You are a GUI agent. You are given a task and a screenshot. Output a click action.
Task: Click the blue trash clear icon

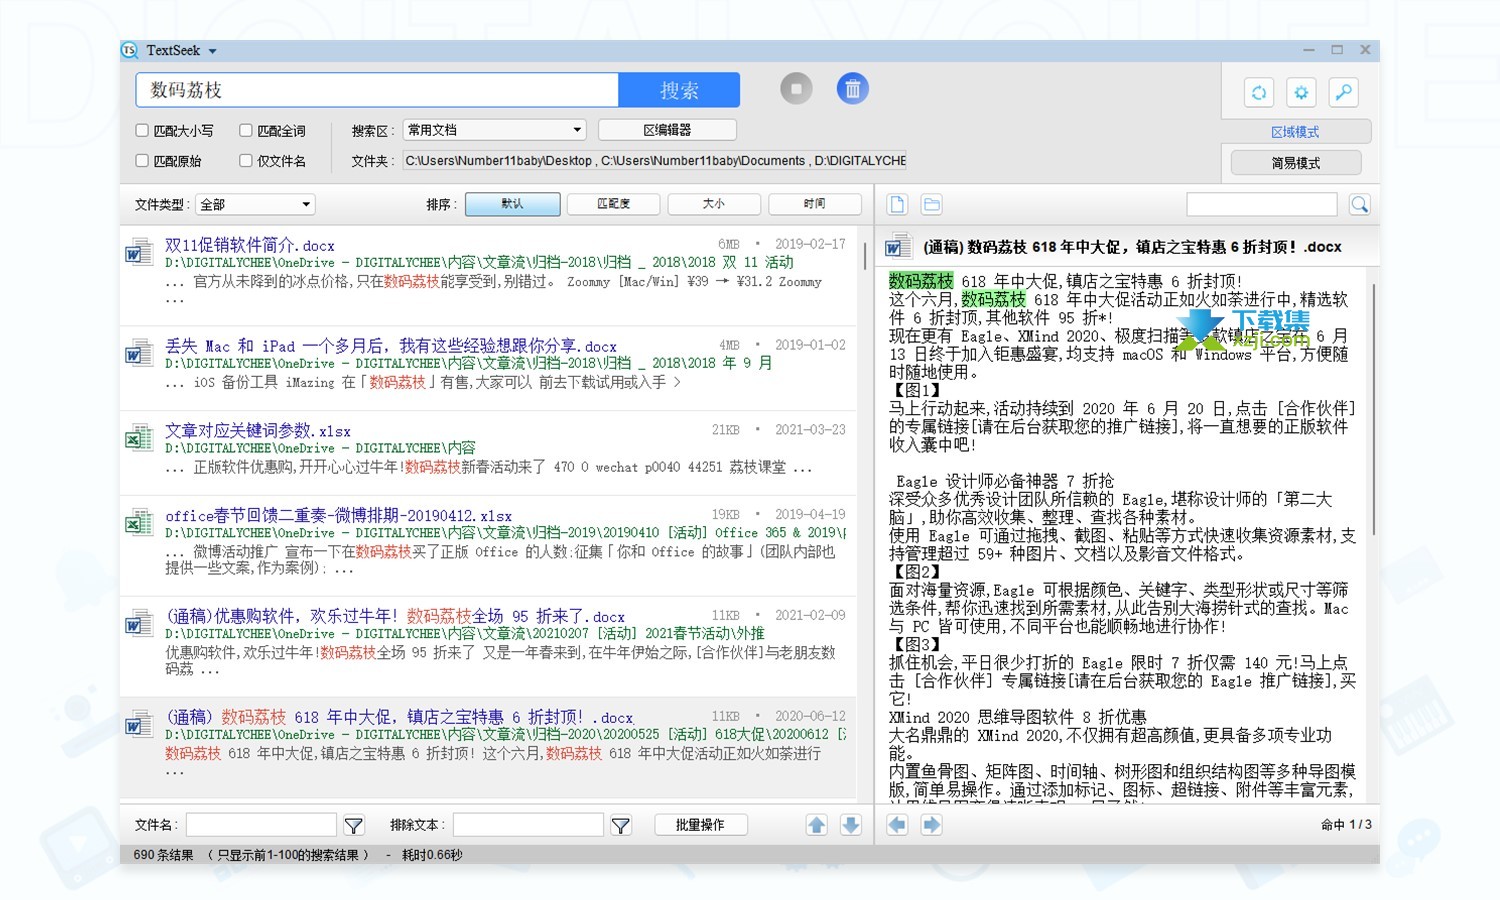click(x=852, y=88)
